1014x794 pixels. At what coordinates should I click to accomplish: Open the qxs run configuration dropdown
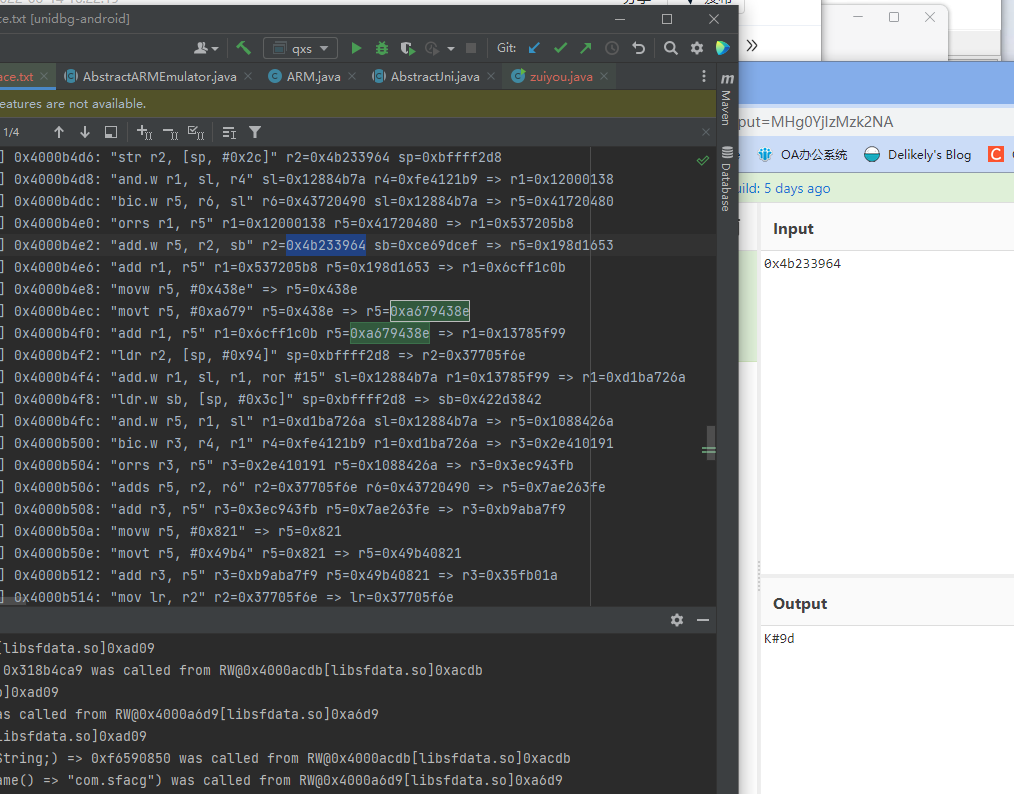[x=300, y=48]
